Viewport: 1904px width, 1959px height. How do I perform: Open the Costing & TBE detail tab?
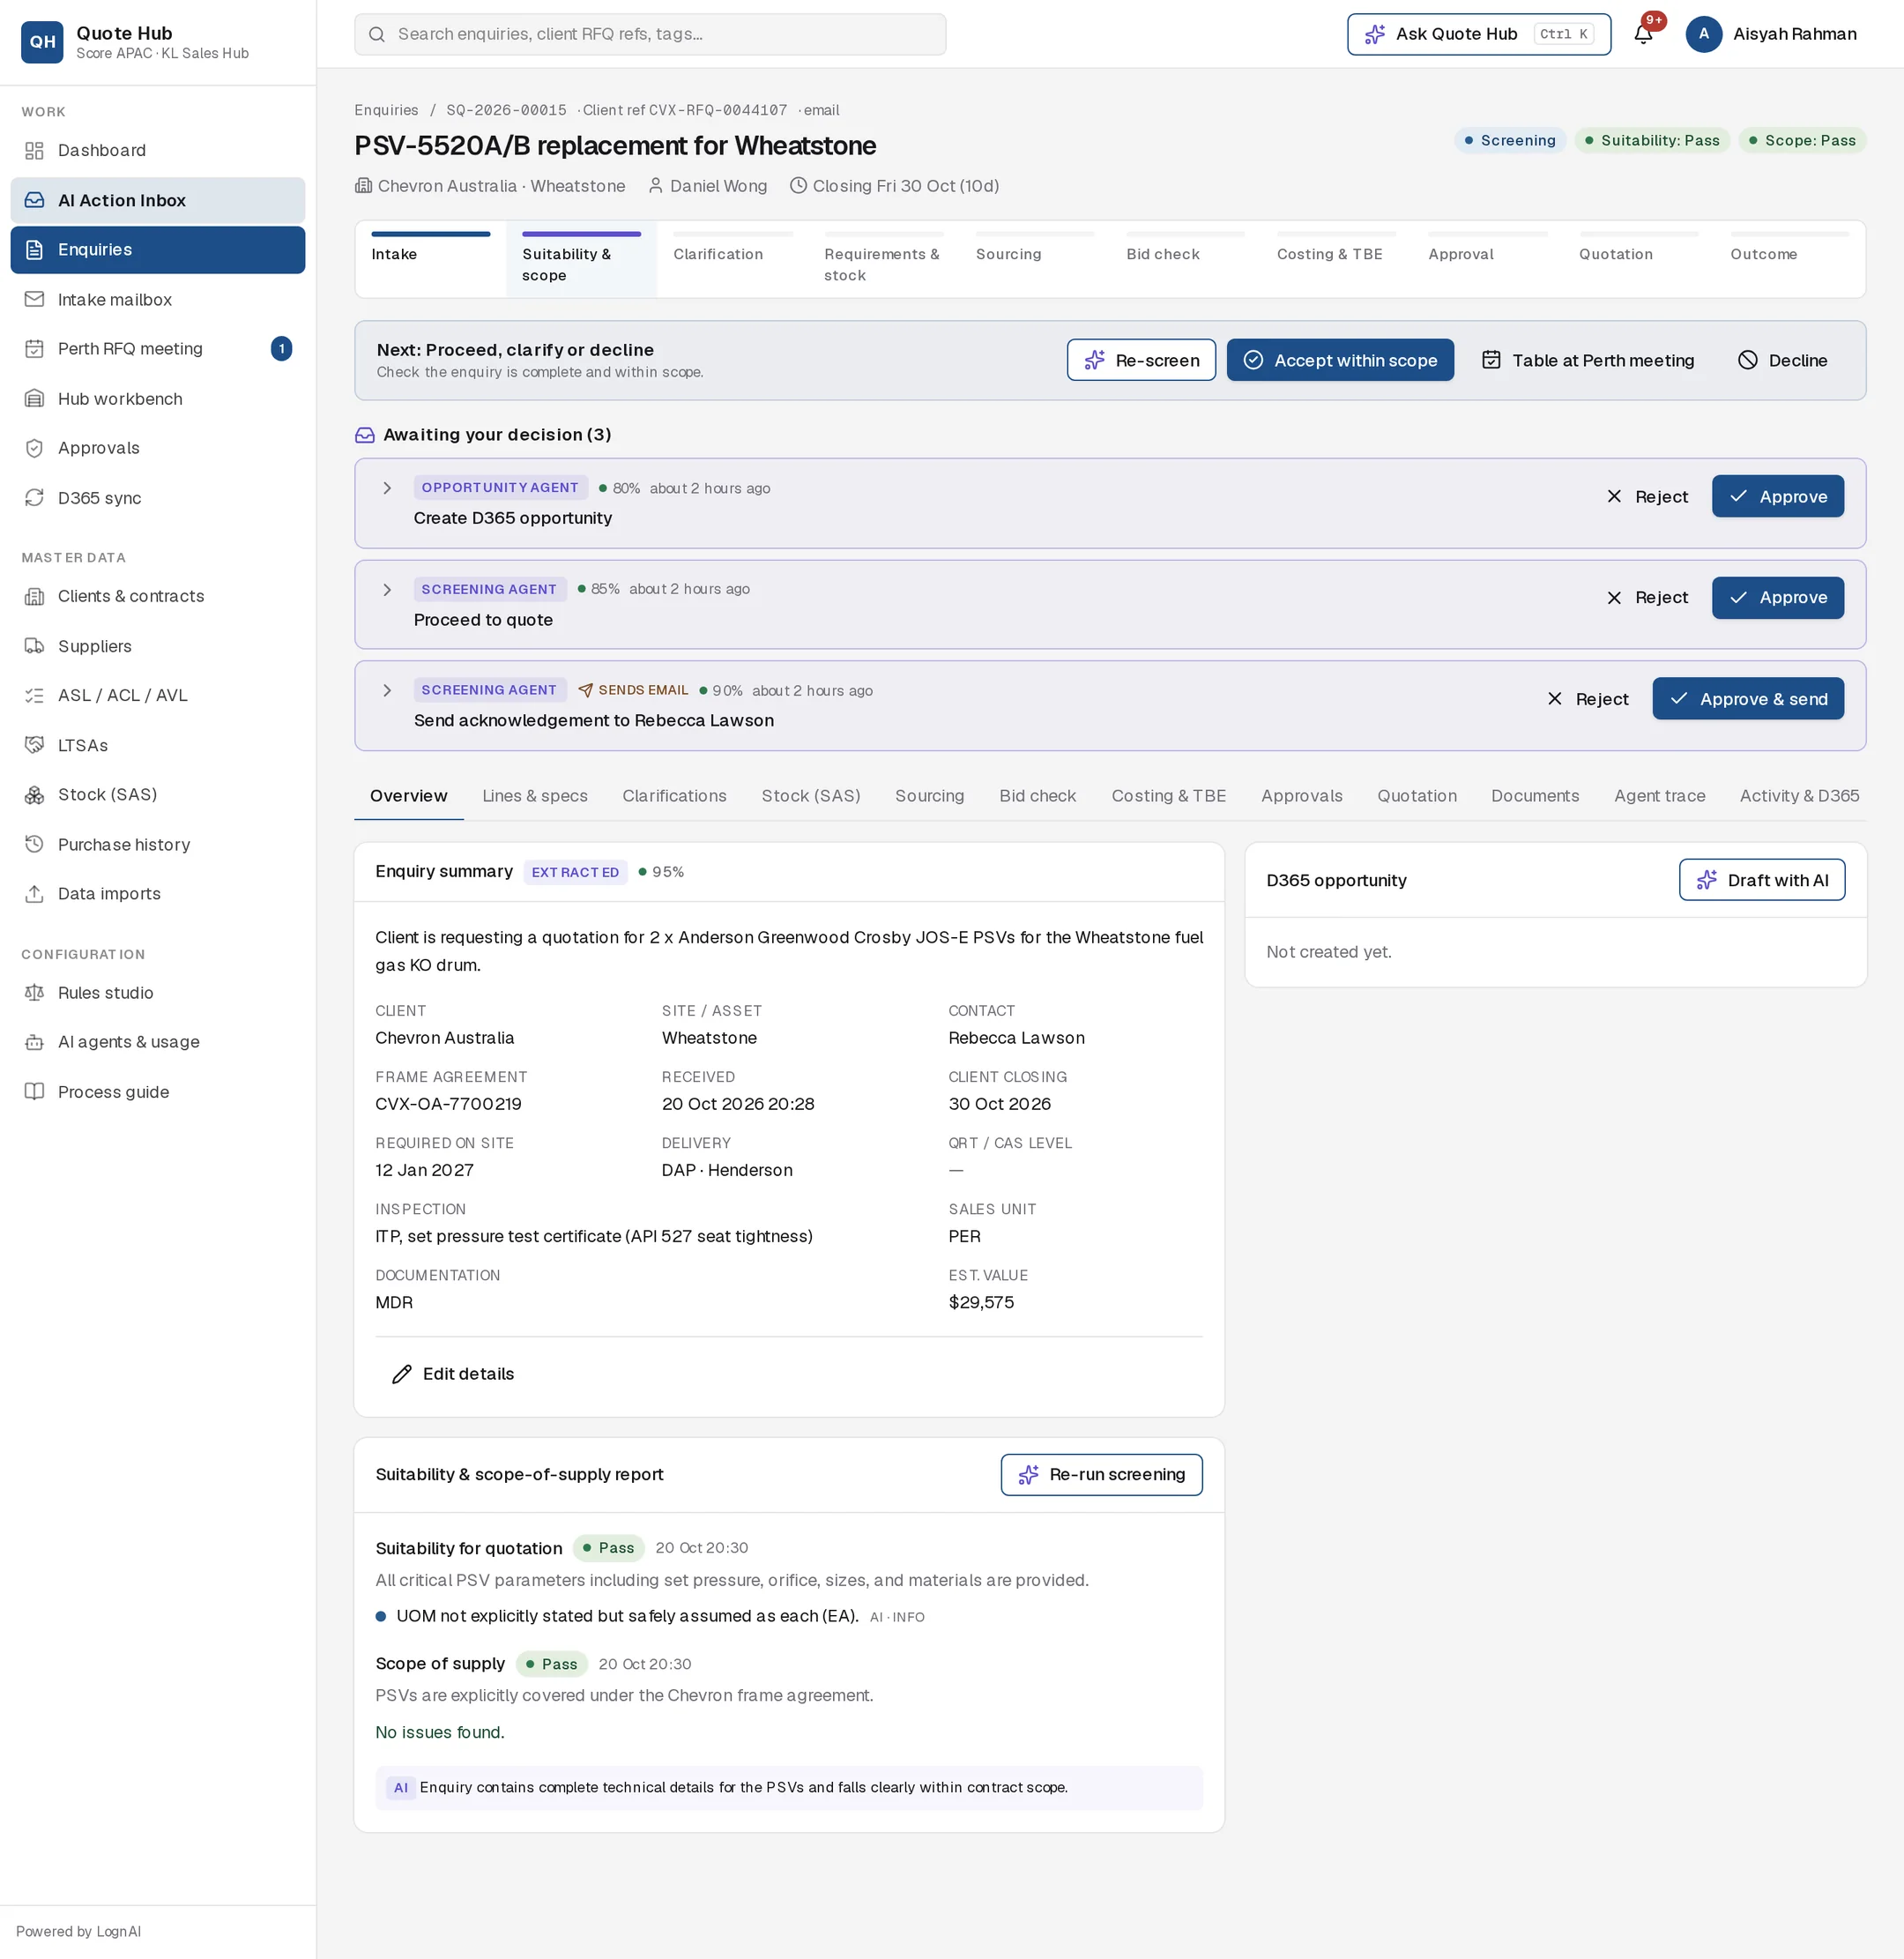point(1168,796)
